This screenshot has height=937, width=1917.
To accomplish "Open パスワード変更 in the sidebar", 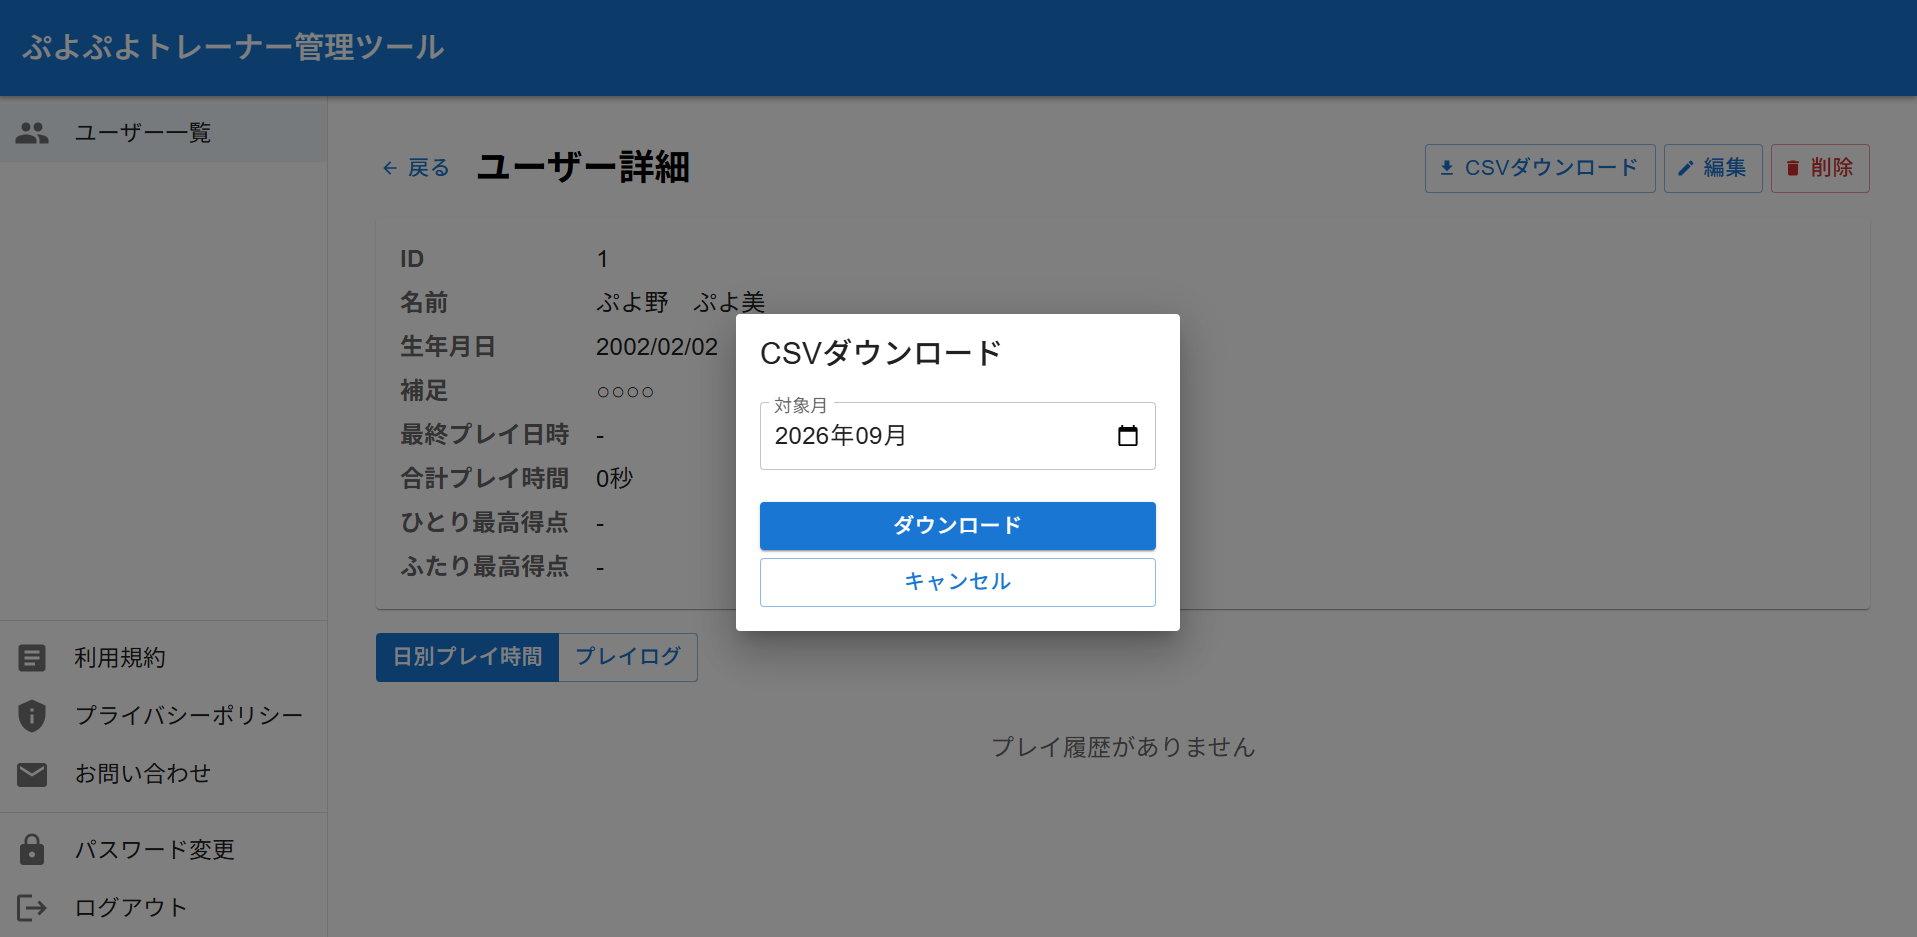I will 164,850.
